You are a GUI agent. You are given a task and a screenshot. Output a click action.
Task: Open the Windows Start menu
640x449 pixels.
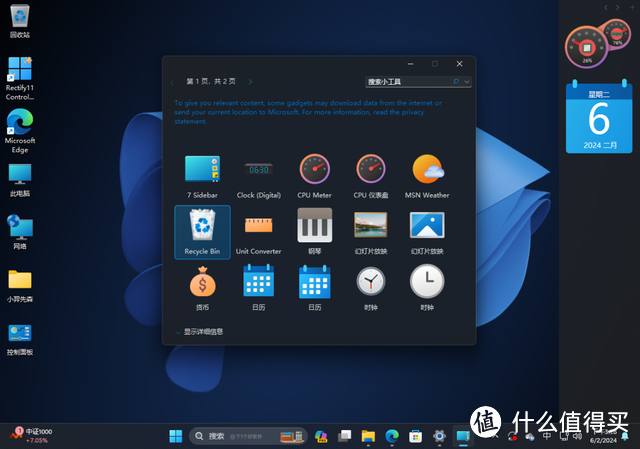[176, 436]
